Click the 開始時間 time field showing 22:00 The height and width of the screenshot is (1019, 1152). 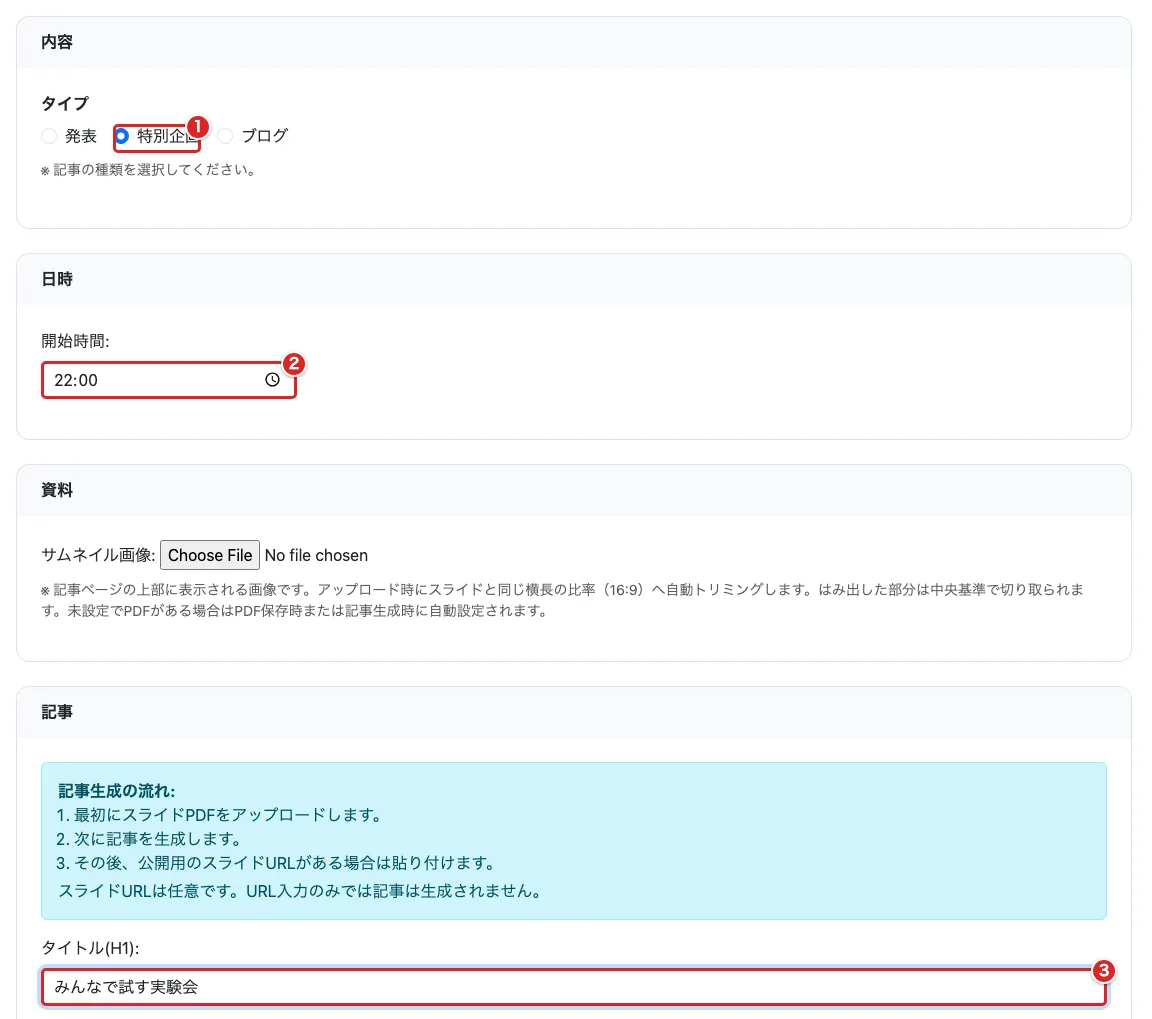click(169, 380)
